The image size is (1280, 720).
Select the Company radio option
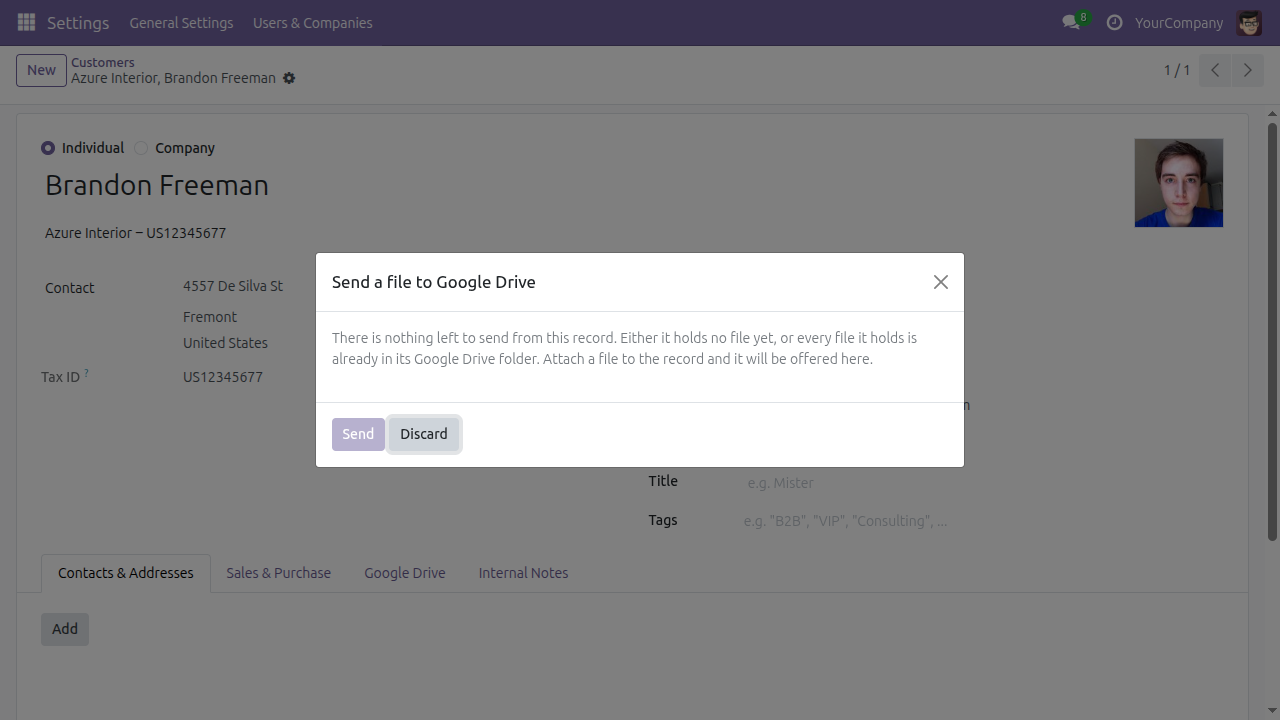tap(141, 148)
